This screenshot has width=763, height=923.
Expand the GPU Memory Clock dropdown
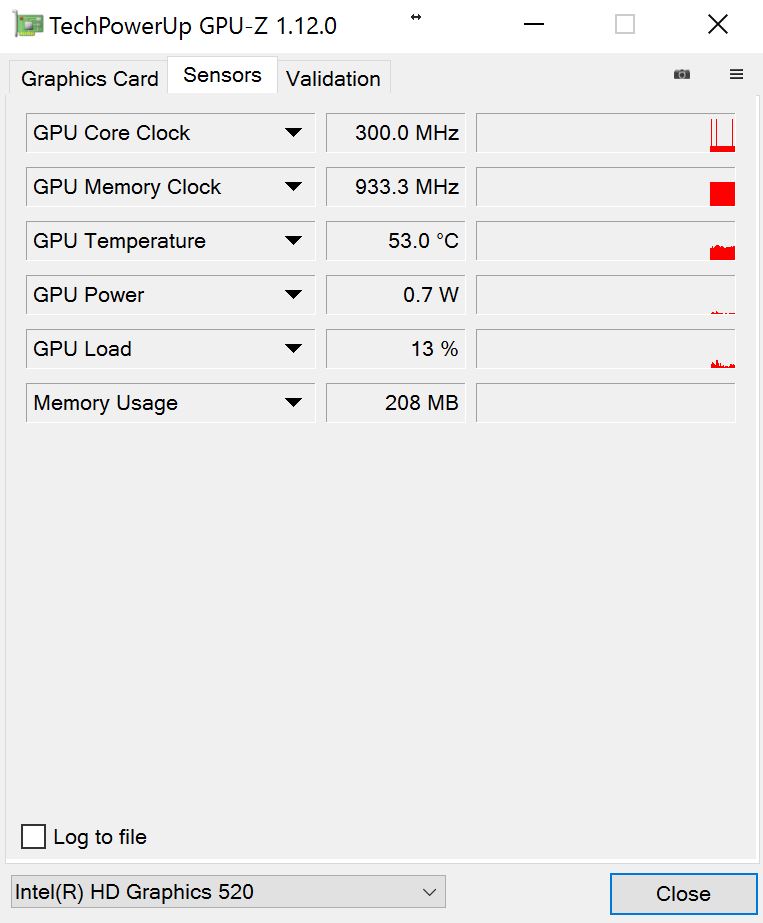coord(293,187)
